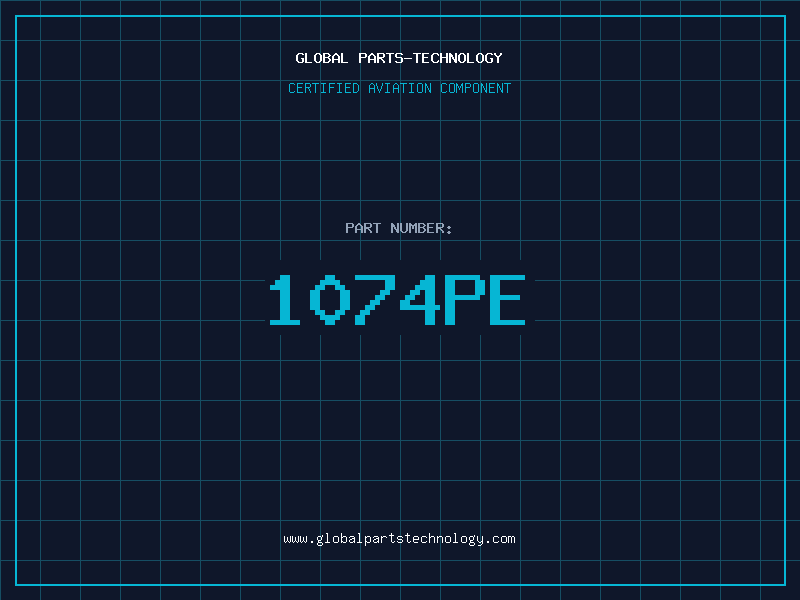
Task: Click the large letter P in part number
Action: (x=465, y=300)
